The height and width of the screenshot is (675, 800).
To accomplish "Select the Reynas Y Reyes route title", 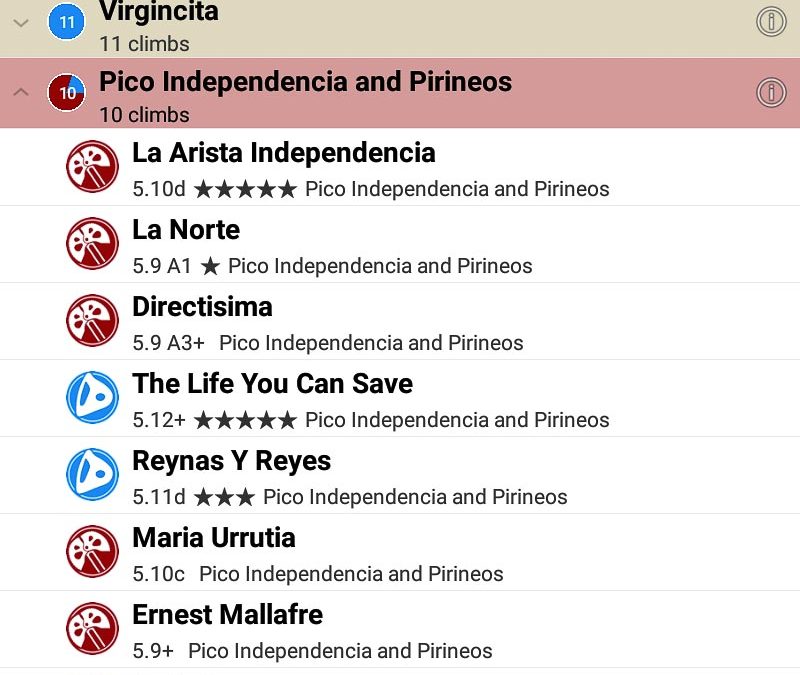I will tap(231, 461).
